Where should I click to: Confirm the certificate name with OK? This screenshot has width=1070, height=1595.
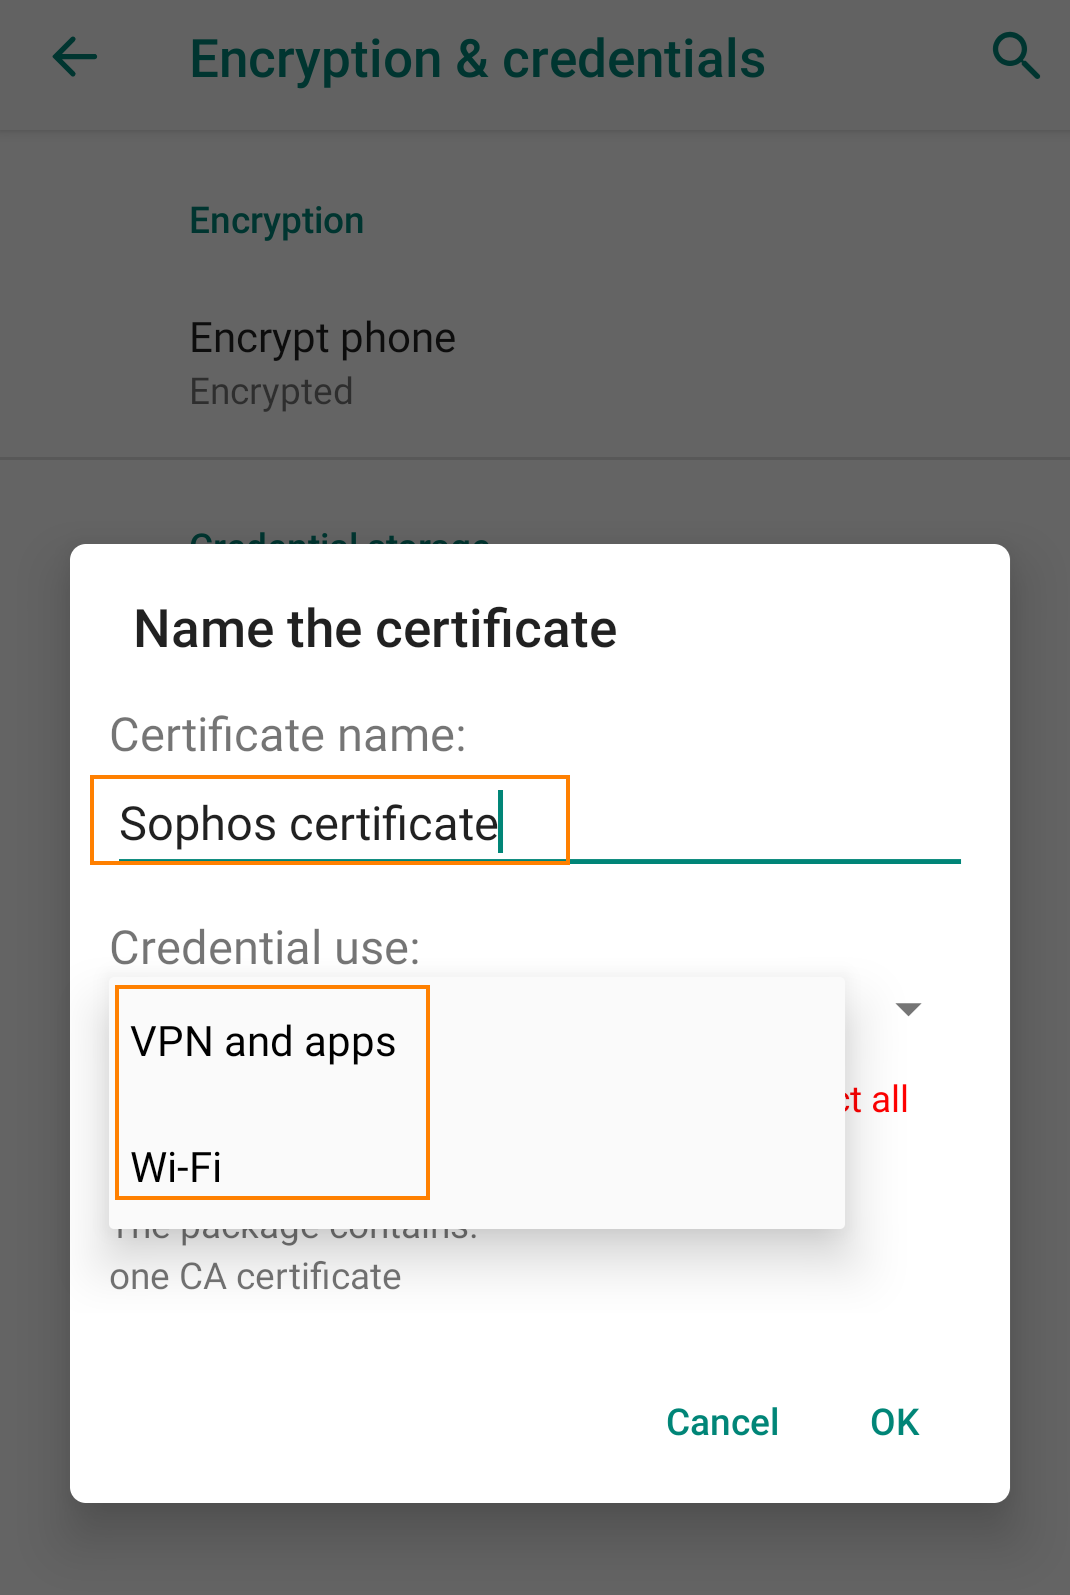coord(893,1422)
